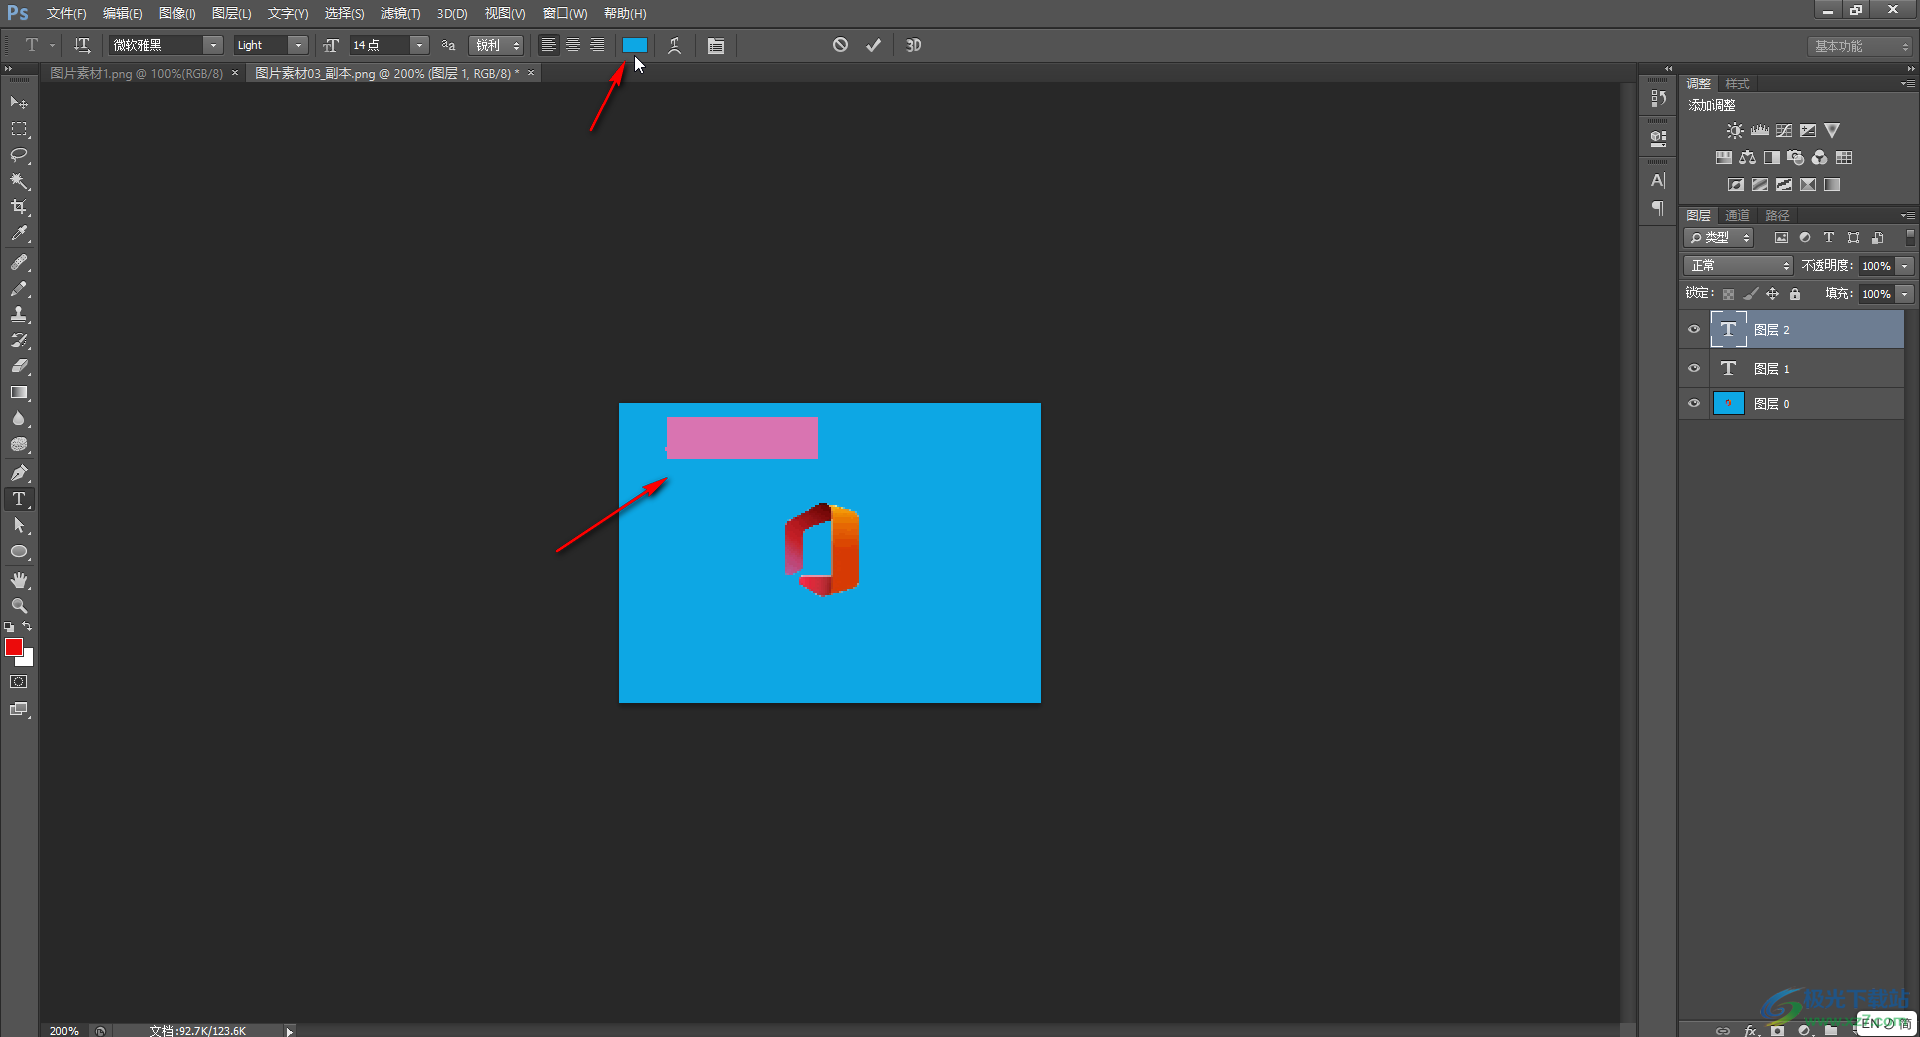Screen dimensions: 1920x1037
Task: Select the Zoom tool
Action: [19, 606]
